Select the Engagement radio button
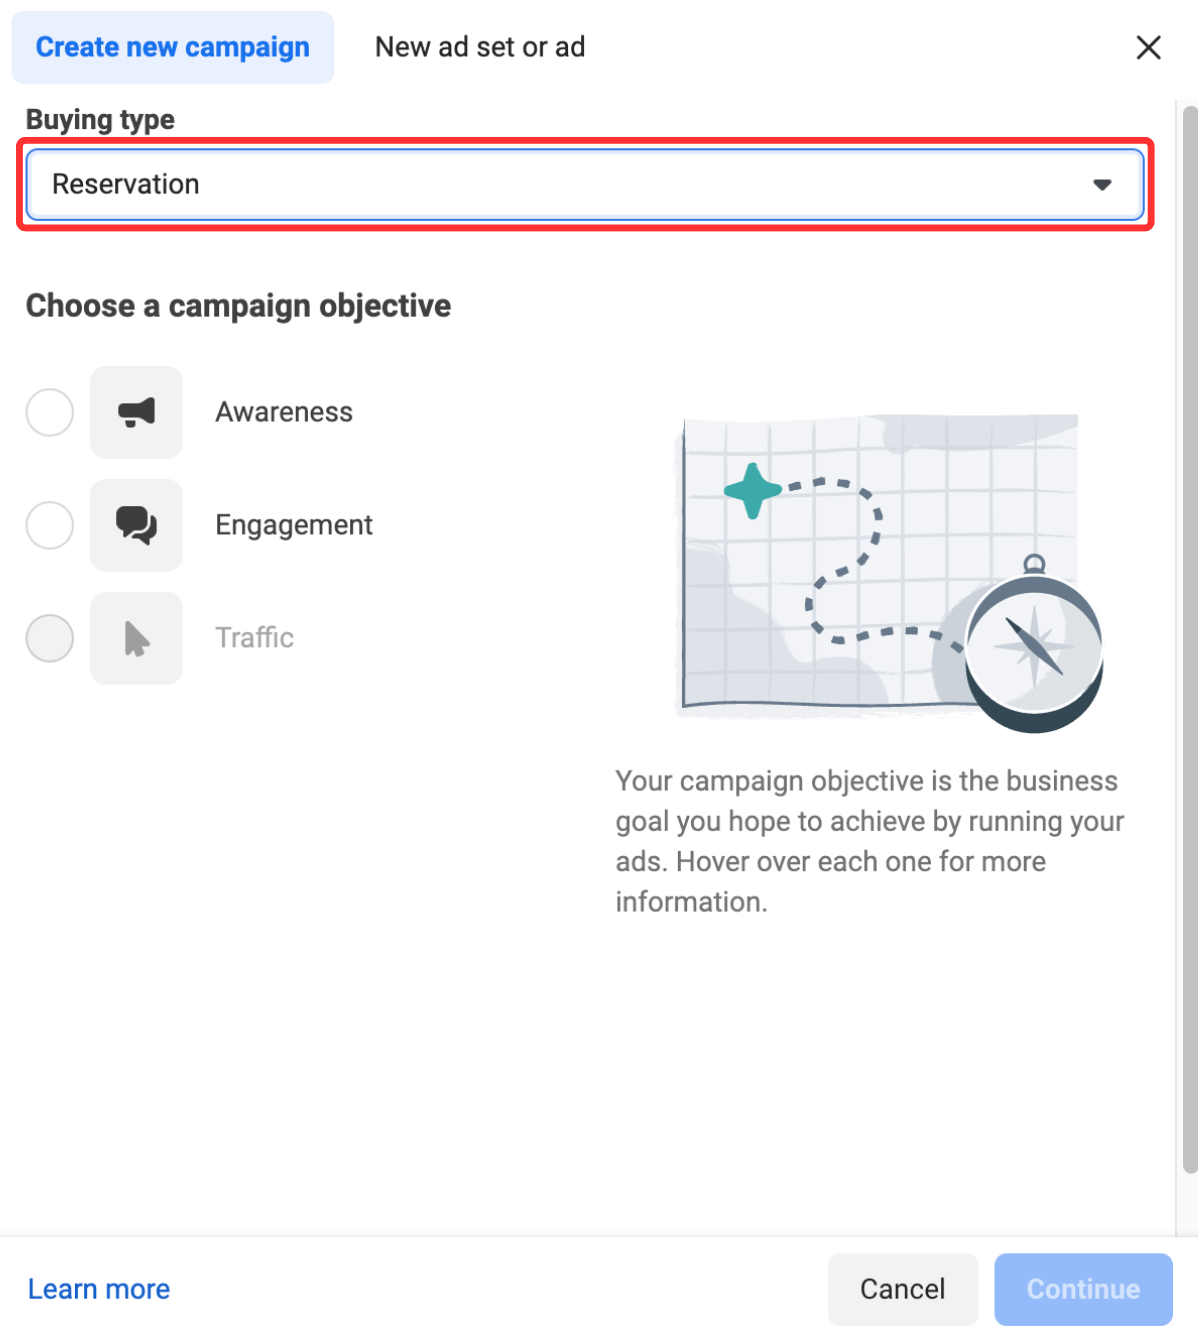 tap(50, 525)
